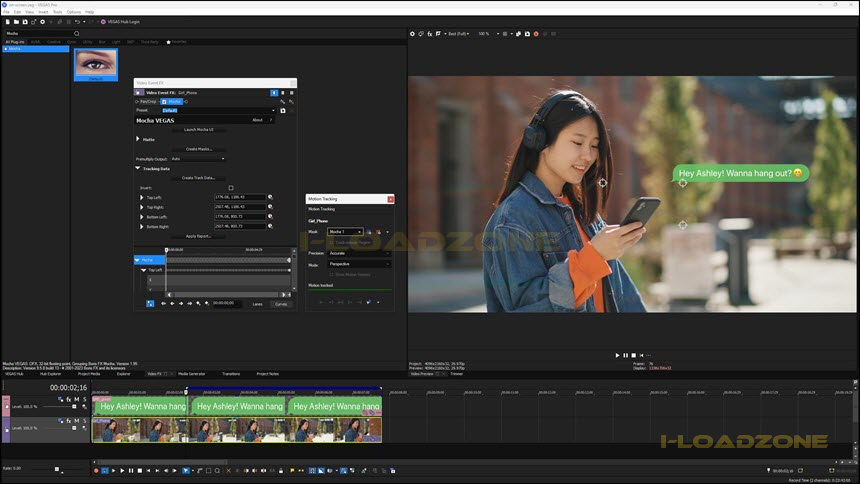Open preview project properties gear icon
860x484 pixels.
(x=412, y=34)
